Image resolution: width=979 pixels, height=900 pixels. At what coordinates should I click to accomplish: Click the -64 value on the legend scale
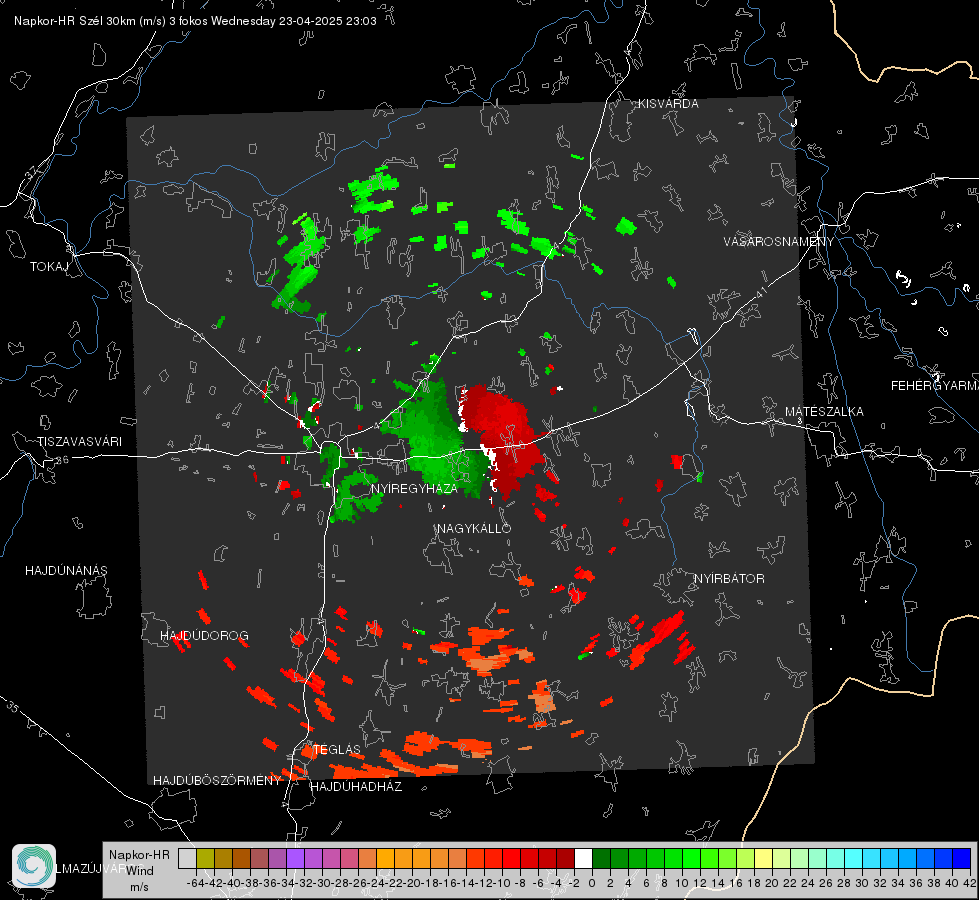pos(196,883)
